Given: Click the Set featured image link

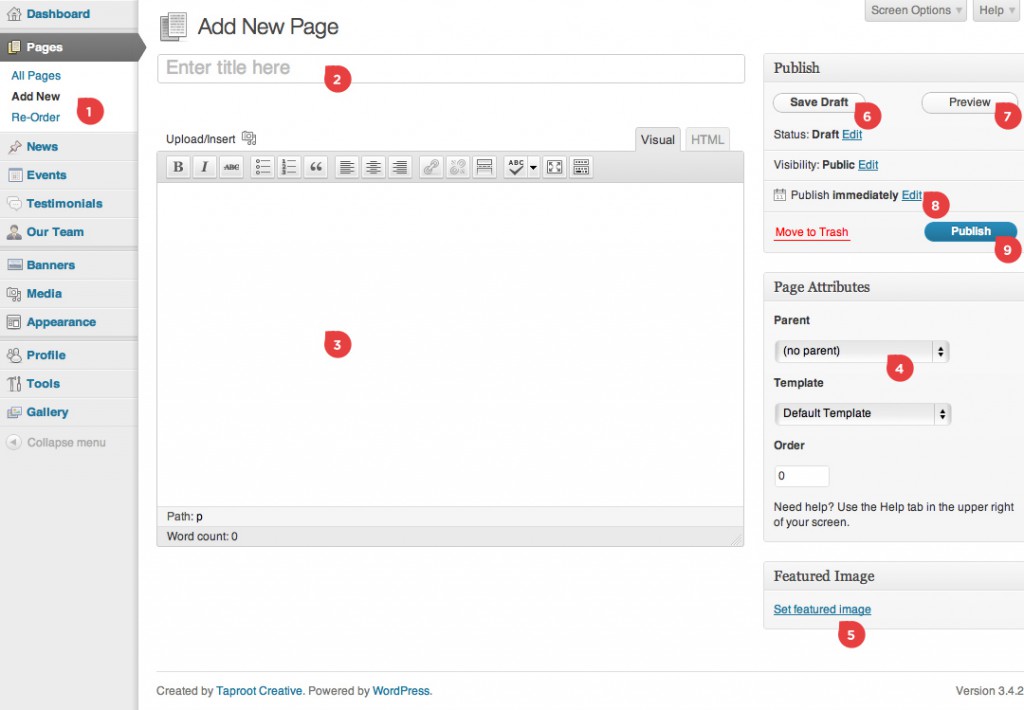Looking at the screenshot, I should pos(822,609).
